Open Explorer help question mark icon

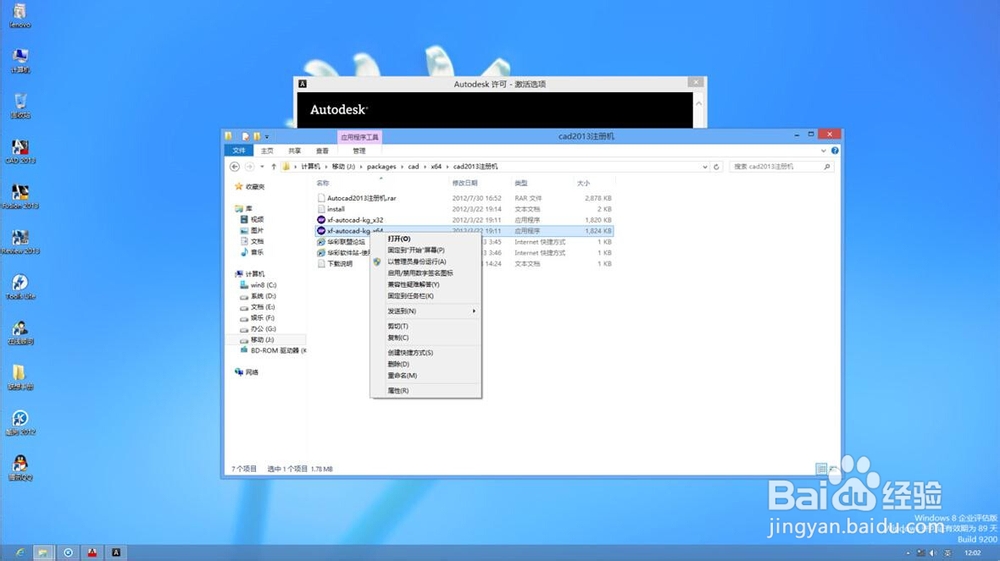click(x=835, y=150)
